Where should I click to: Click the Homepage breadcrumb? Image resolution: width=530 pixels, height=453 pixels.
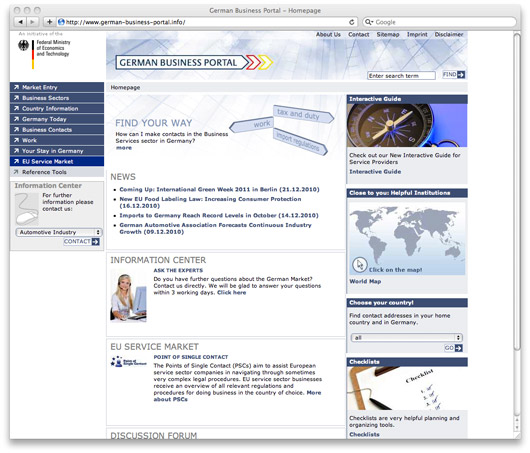125,87
